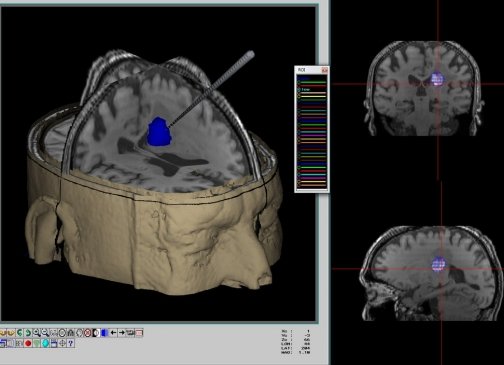The image size is (504, 365).
Task: Close the ROI floating panel
Action: click(x=325, y=70)
